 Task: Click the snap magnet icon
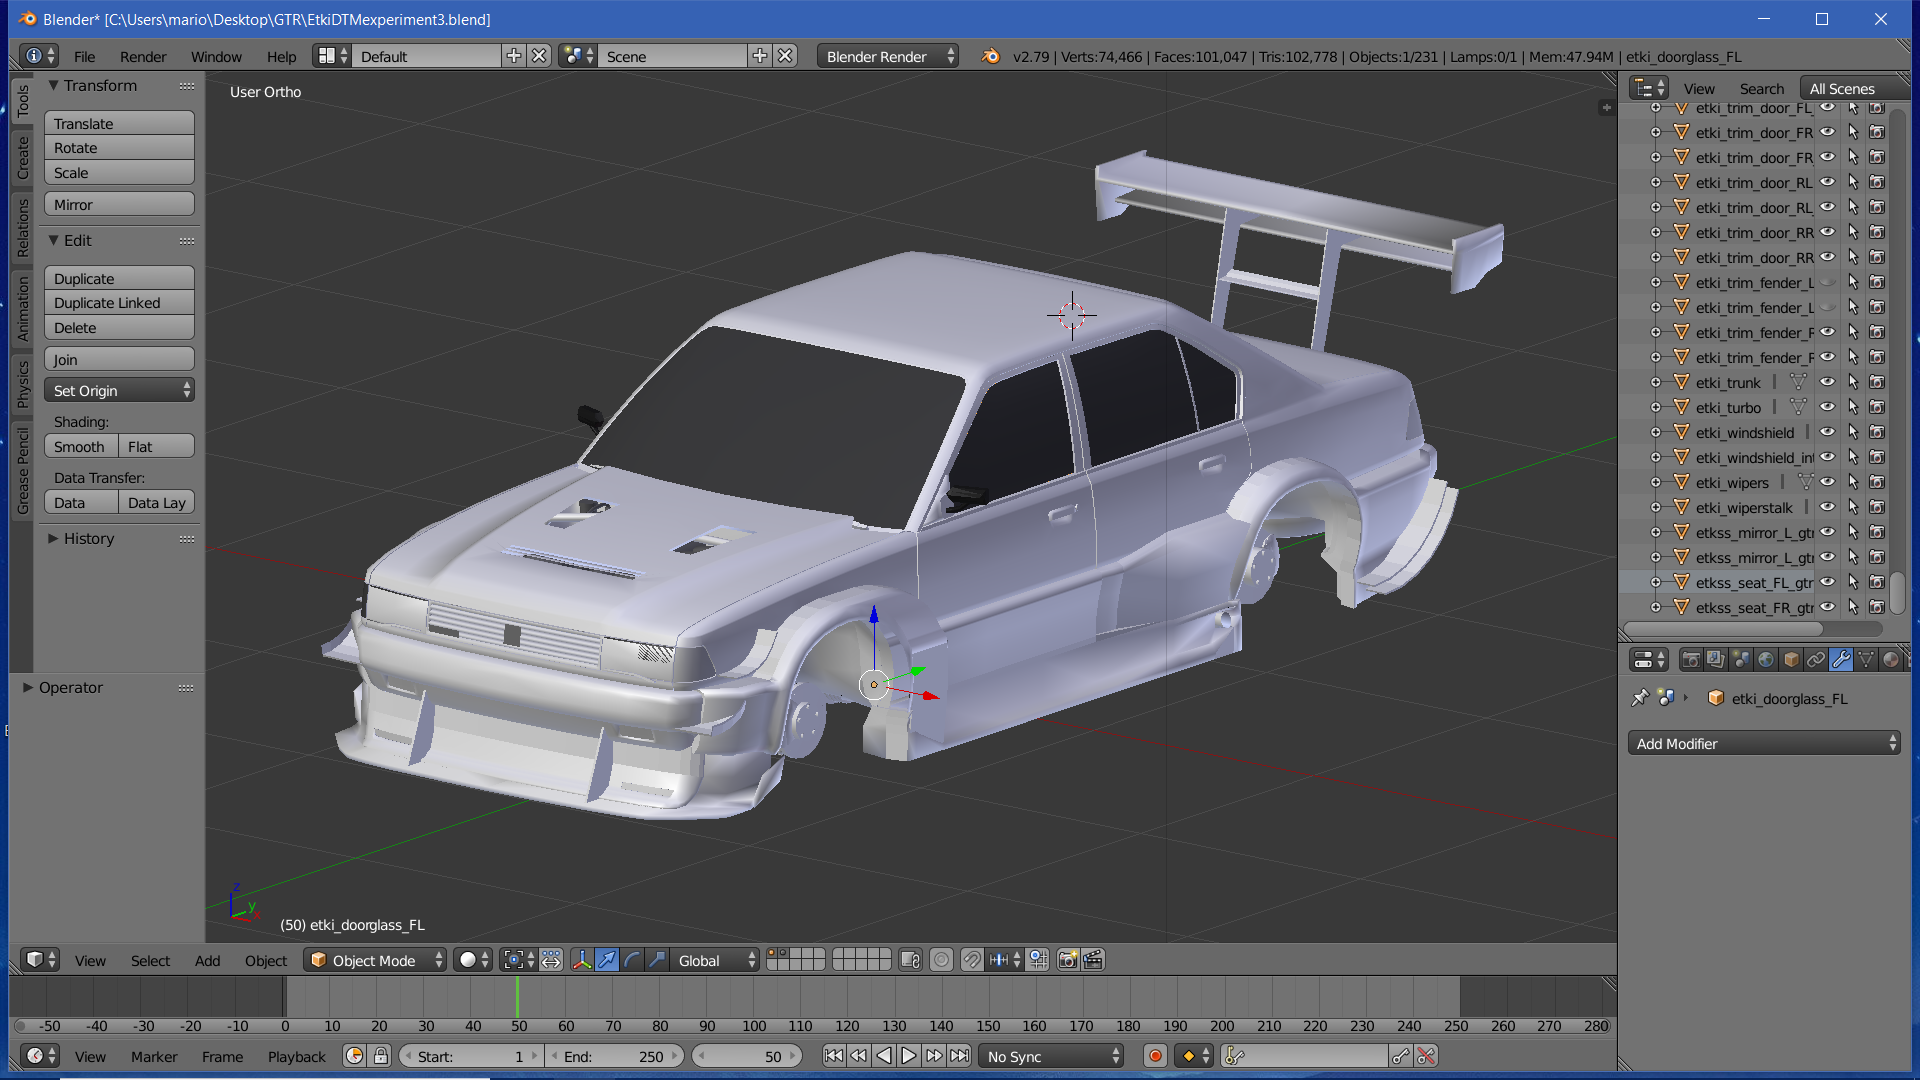pyautogui.click(x=972, y=960)
